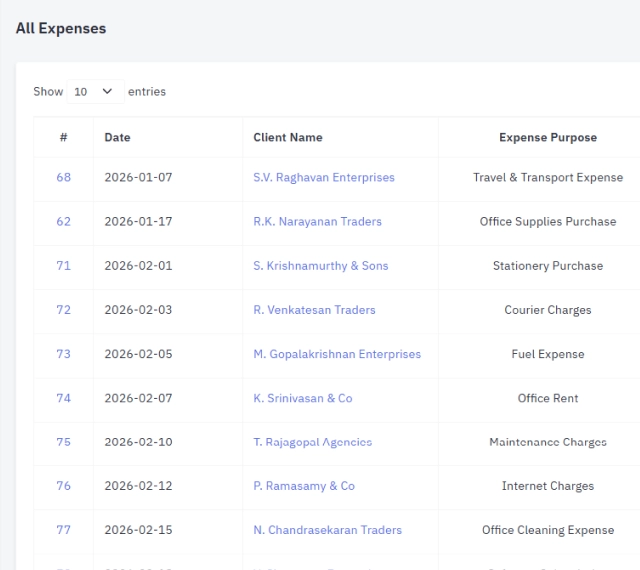Open expense number 68 link
The height and width of the screenshot is (570, 640).
(64, 177)
